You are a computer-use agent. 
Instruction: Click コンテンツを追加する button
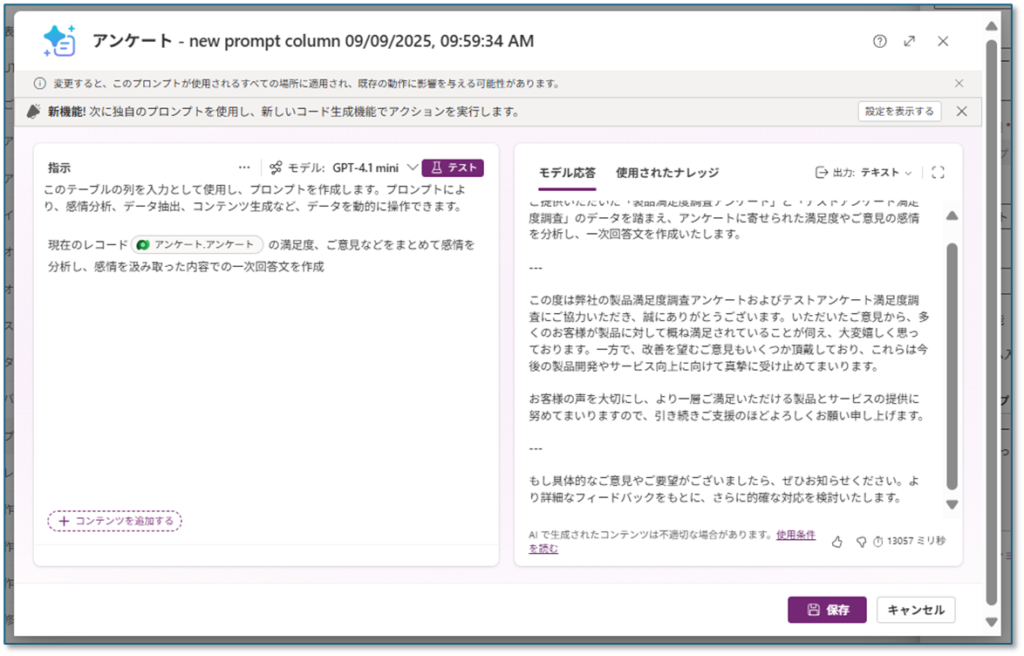(x=115, y=520)
